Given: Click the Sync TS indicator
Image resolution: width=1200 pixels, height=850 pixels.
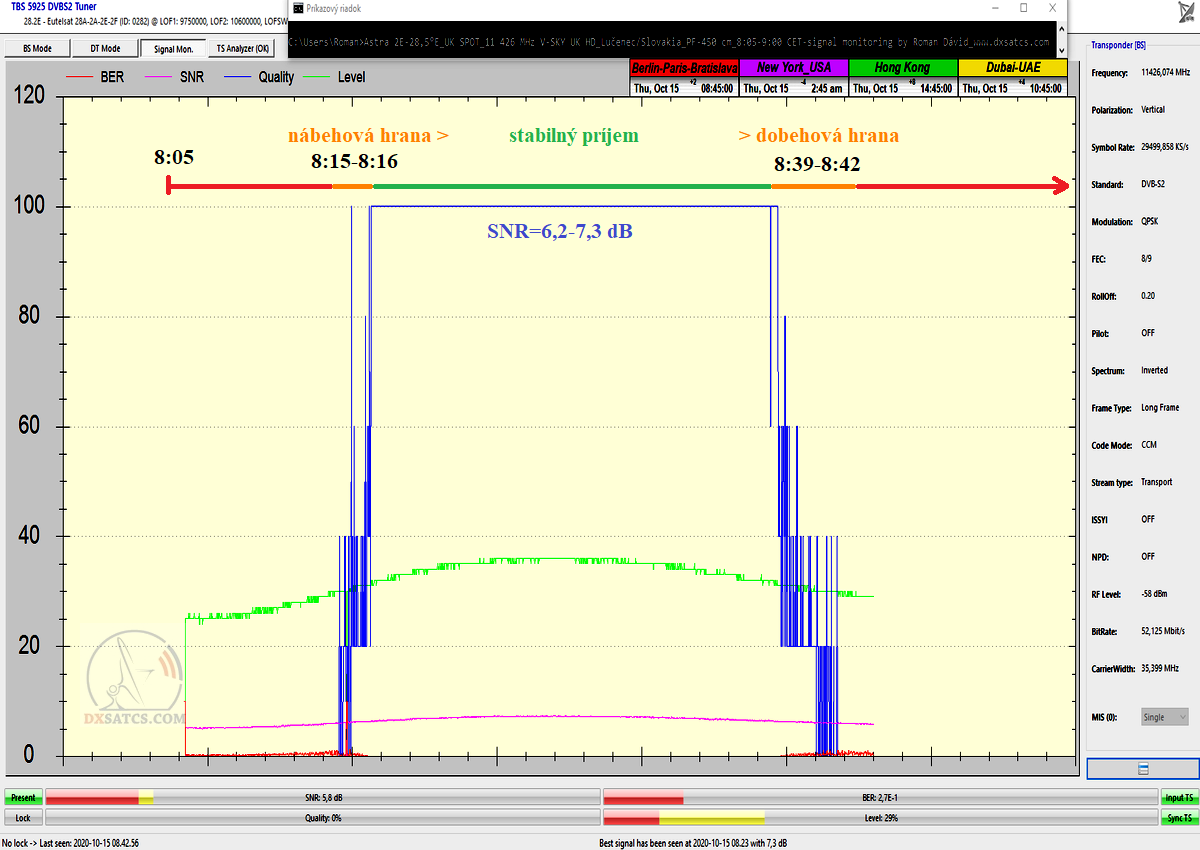Looking at the screenshot, I should click(1176, 818).
